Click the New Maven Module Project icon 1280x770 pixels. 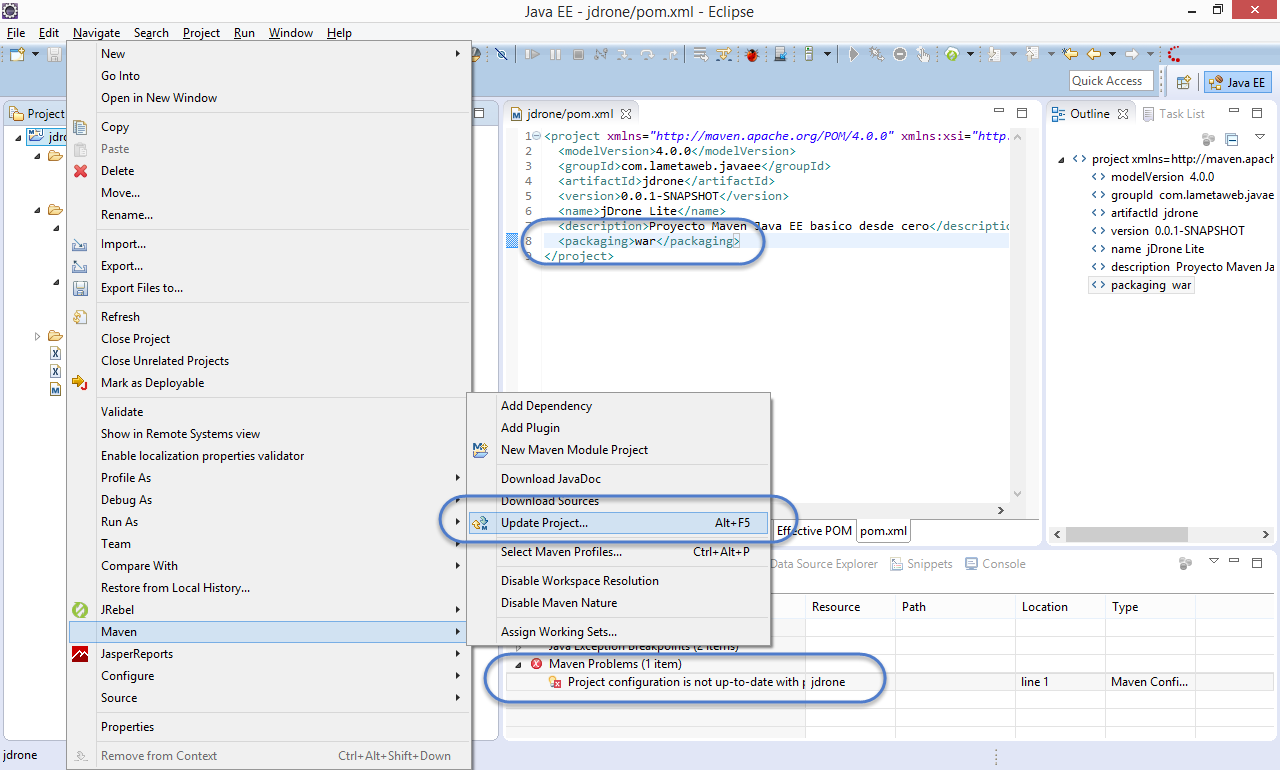(x=481, y=450)
